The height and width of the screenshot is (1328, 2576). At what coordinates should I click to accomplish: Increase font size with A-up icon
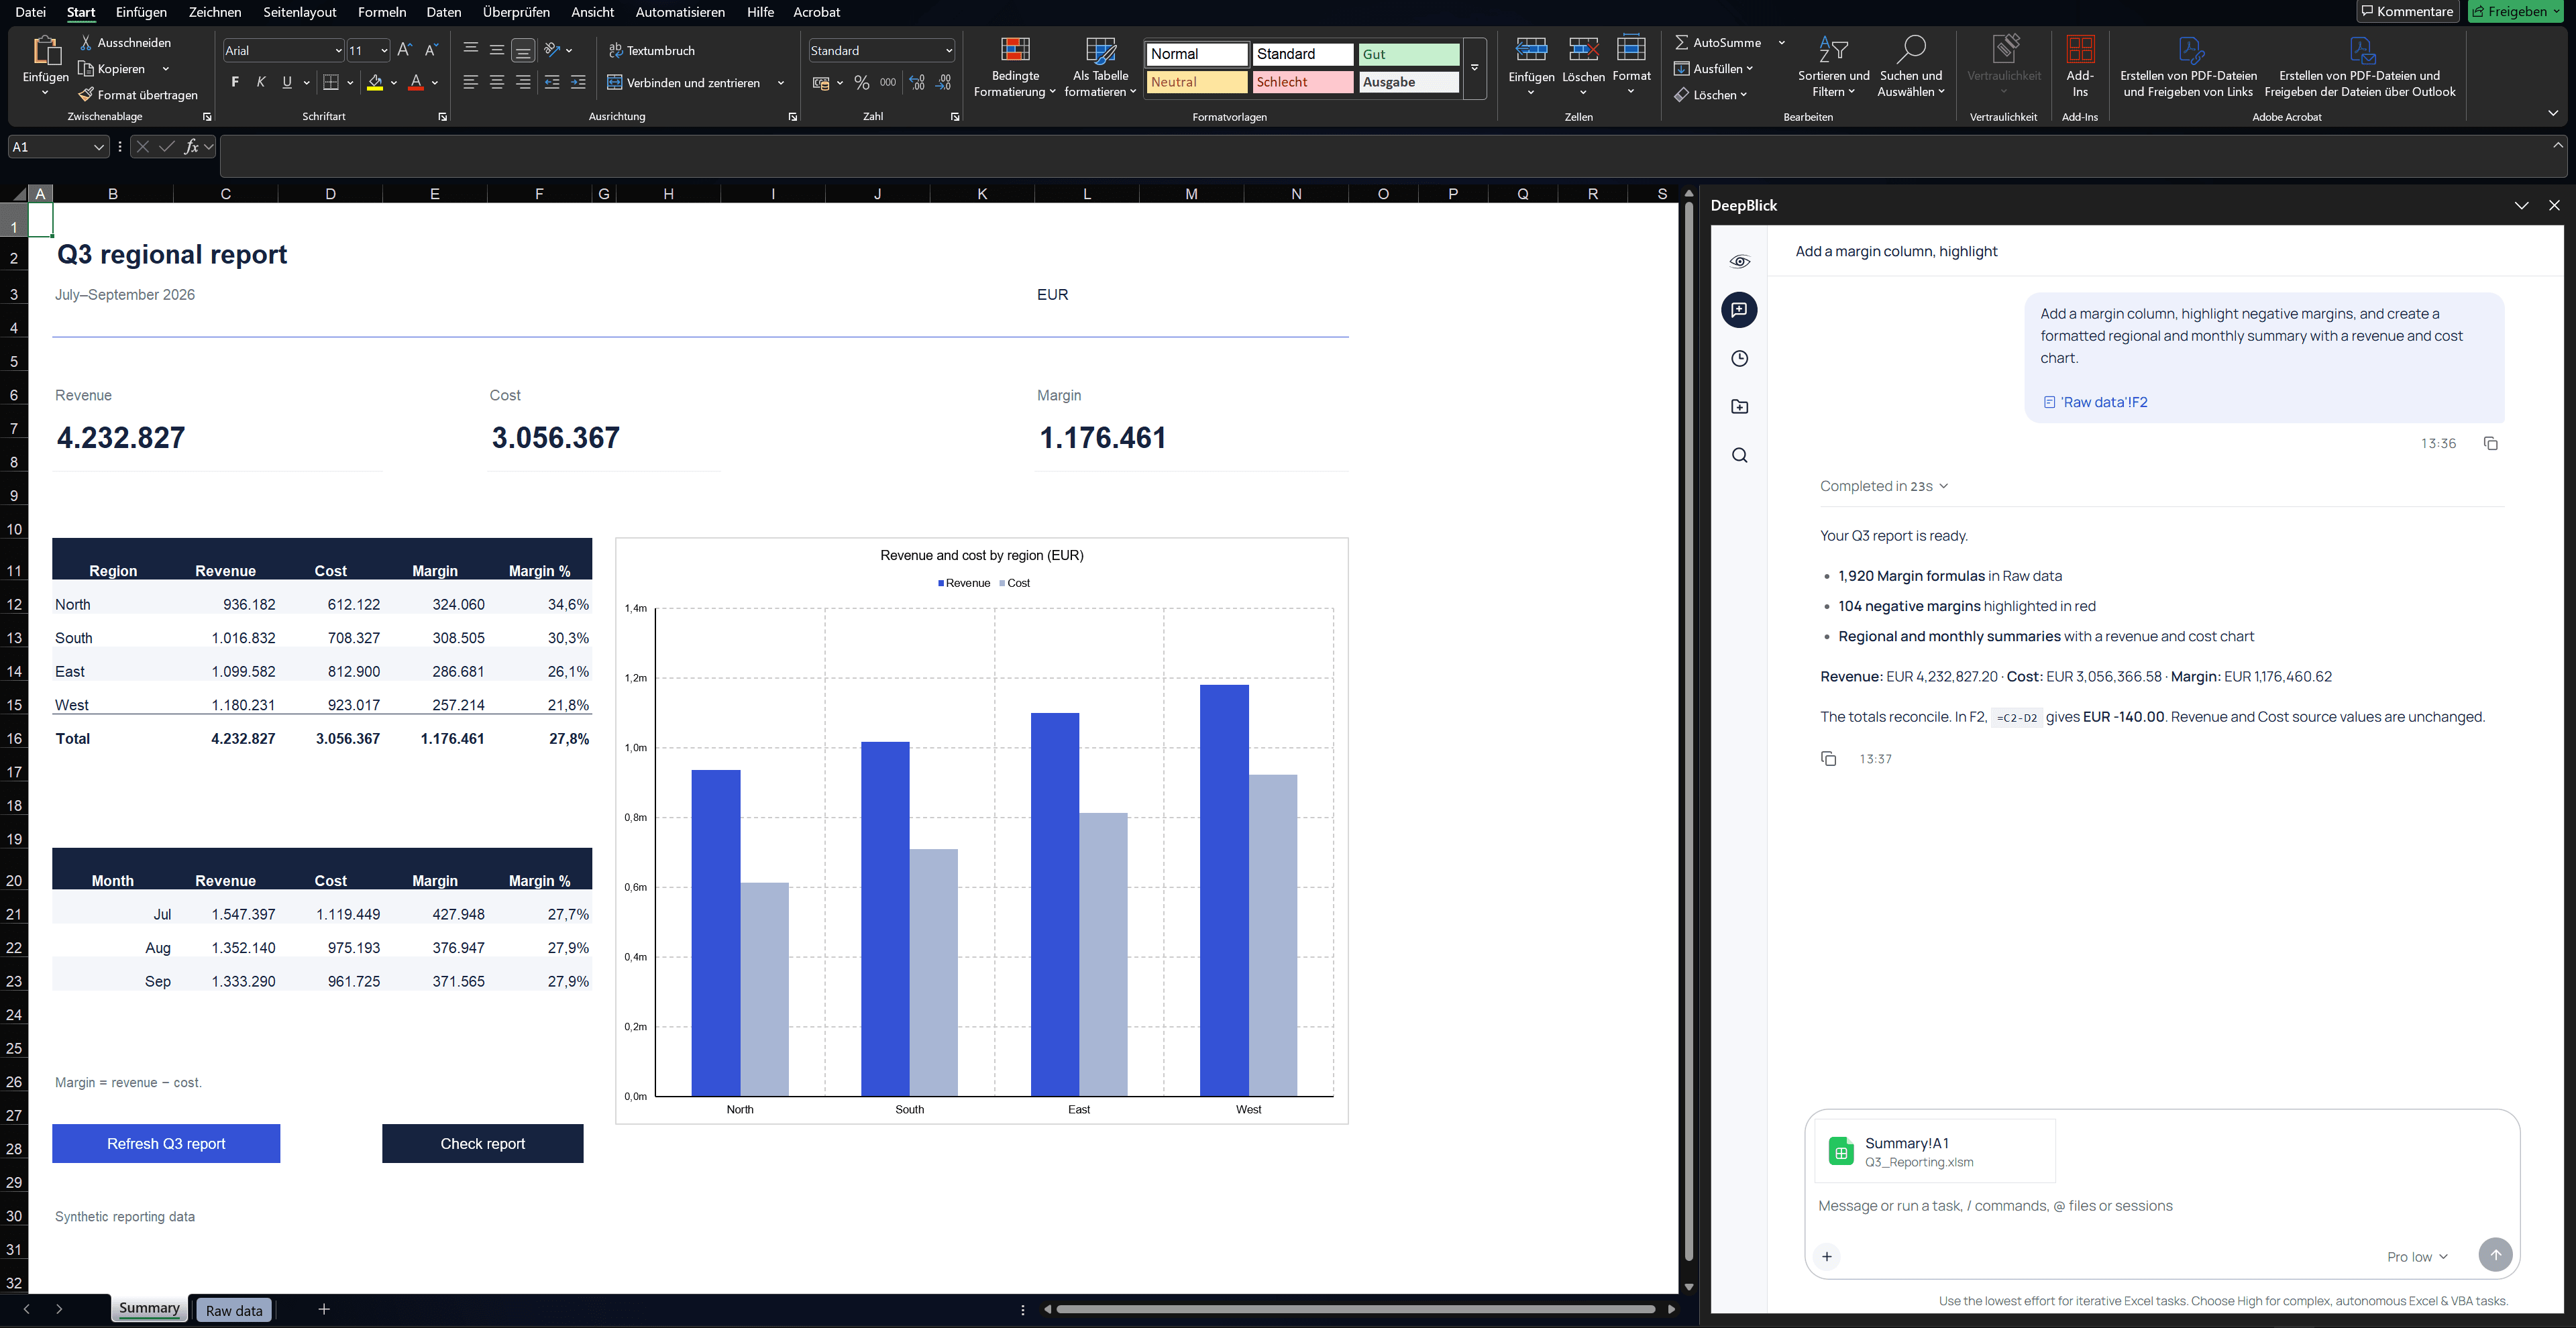pos(404,50)
